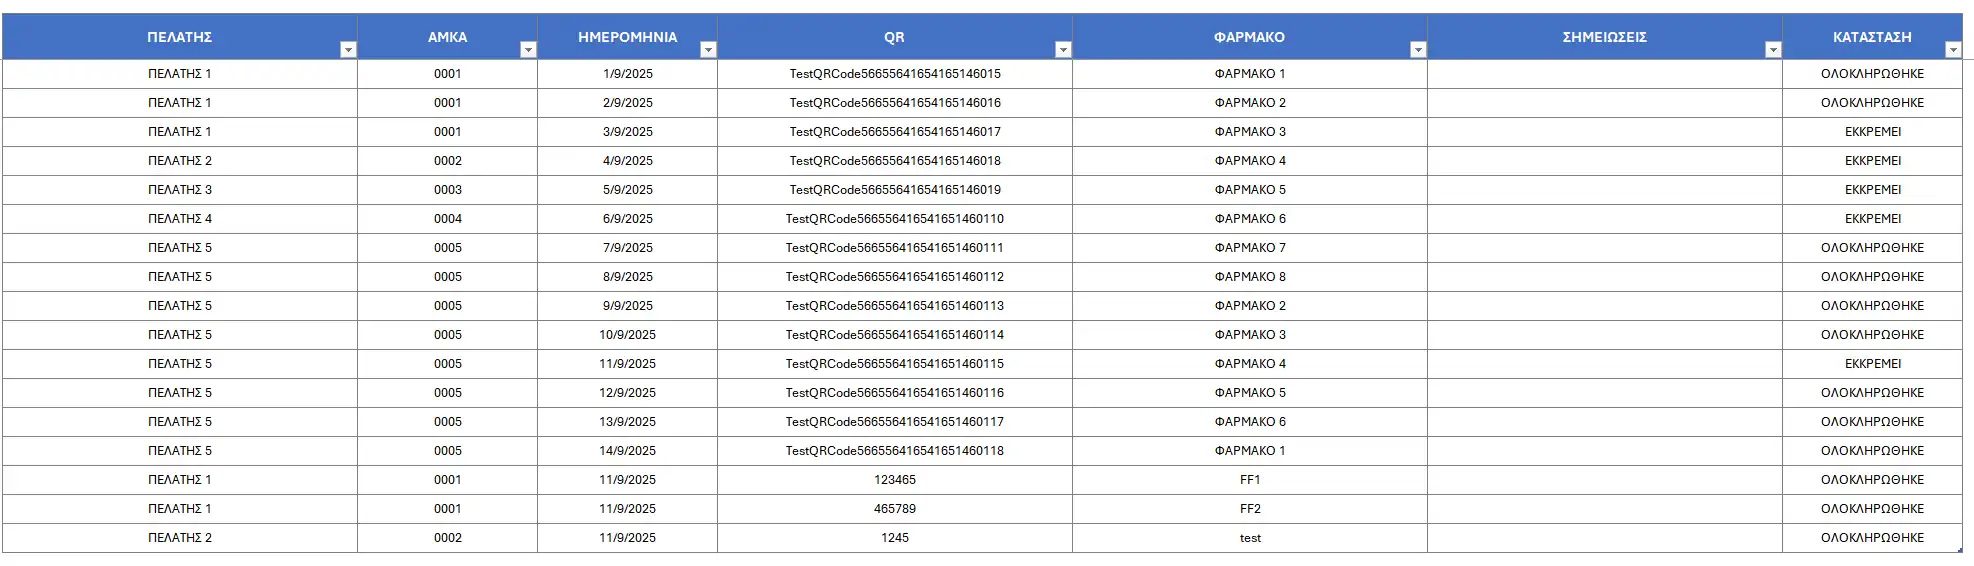Click the ΠΕΛΑΤΗΣ header cell
Screen dimensions: 1974x566
click(179, 37)
